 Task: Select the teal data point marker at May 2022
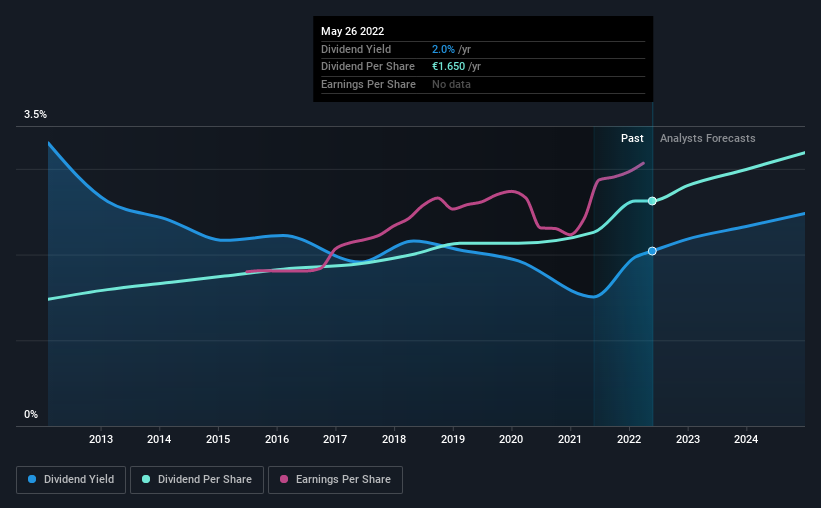coord(652,201)
